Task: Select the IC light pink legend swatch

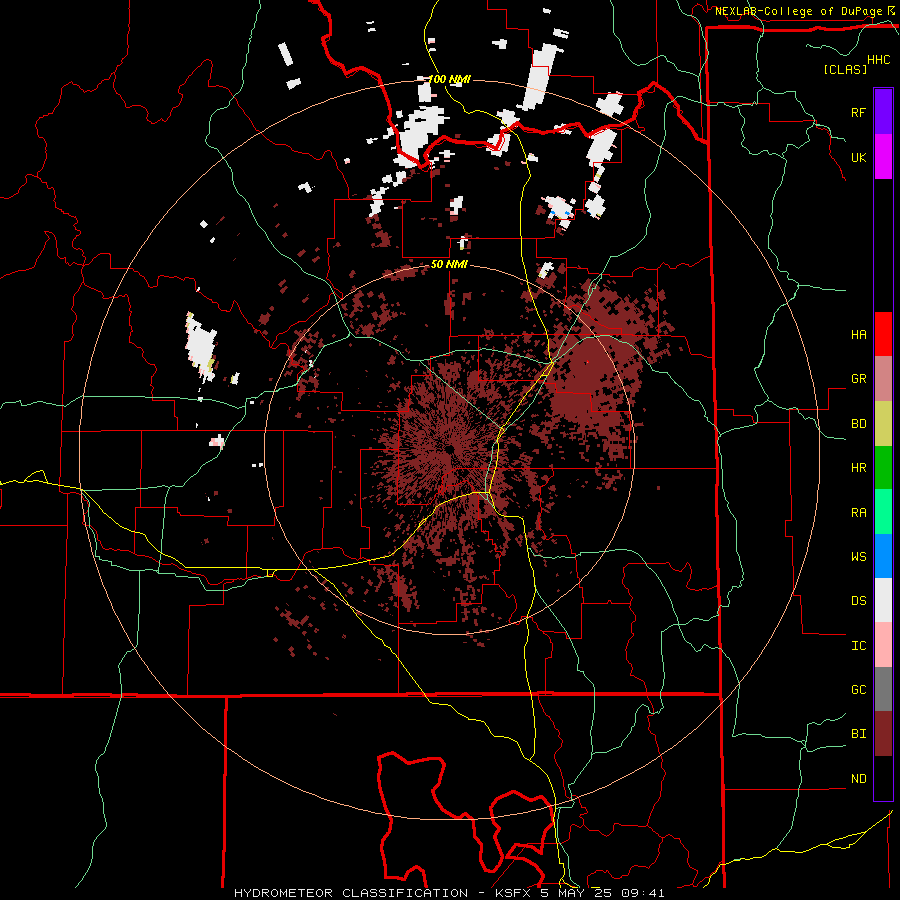Action: coord(883,645)
